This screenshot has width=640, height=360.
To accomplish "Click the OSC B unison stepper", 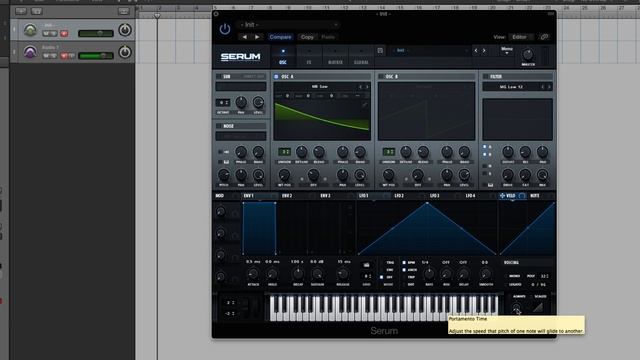I will (x=389, y=152).
